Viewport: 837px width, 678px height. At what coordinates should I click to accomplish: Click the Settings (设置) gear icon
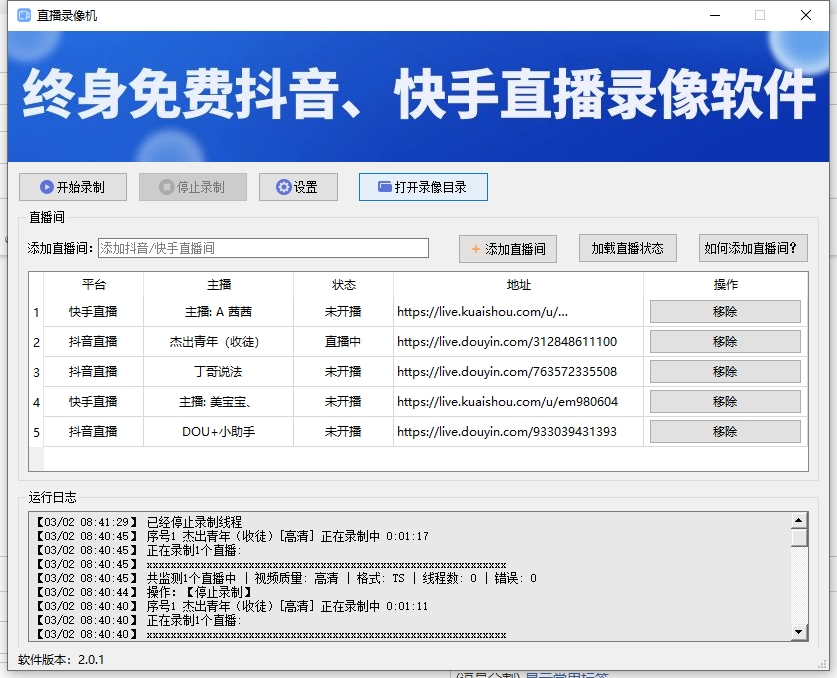[284, 187]
